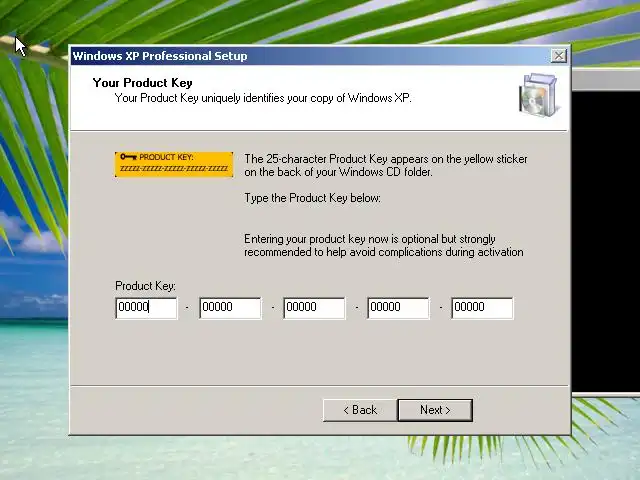The height and width of the screenshot is (480, 640).
Task: Click the 'Your Product Key' heading
Action: pyautogui.click(x=142, y=83)
